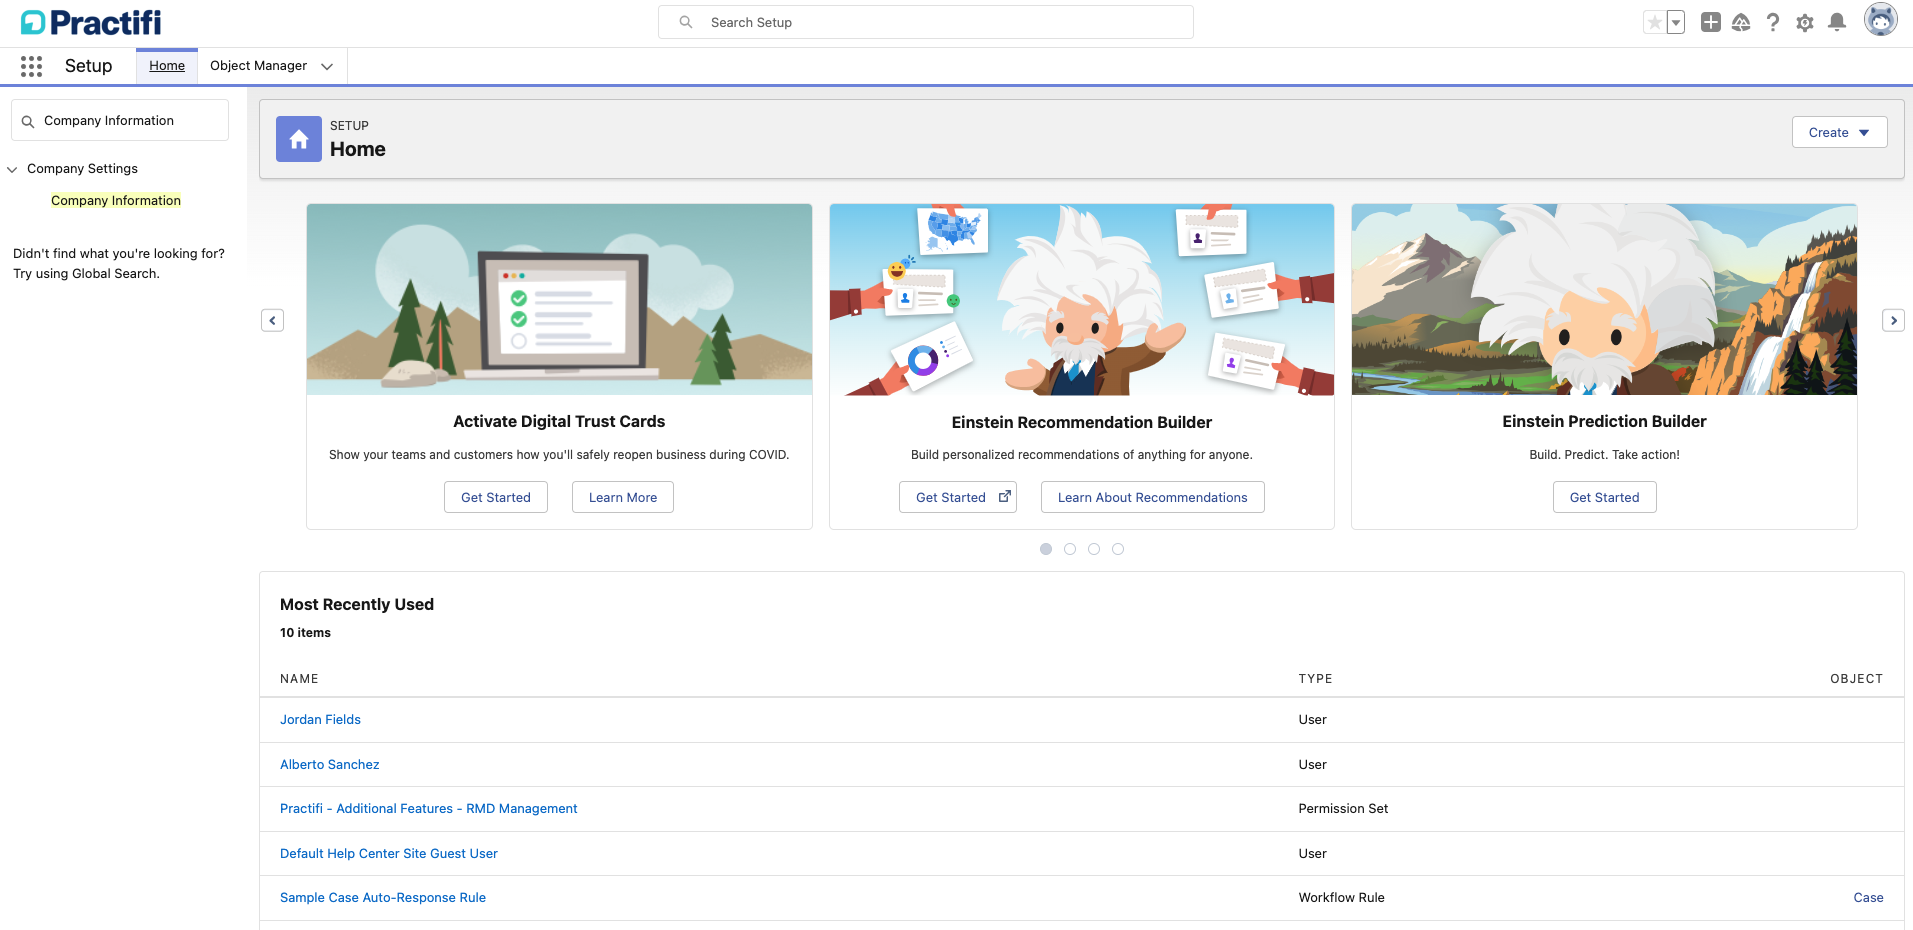Click the favorites star icon

tap(1655, 22)
